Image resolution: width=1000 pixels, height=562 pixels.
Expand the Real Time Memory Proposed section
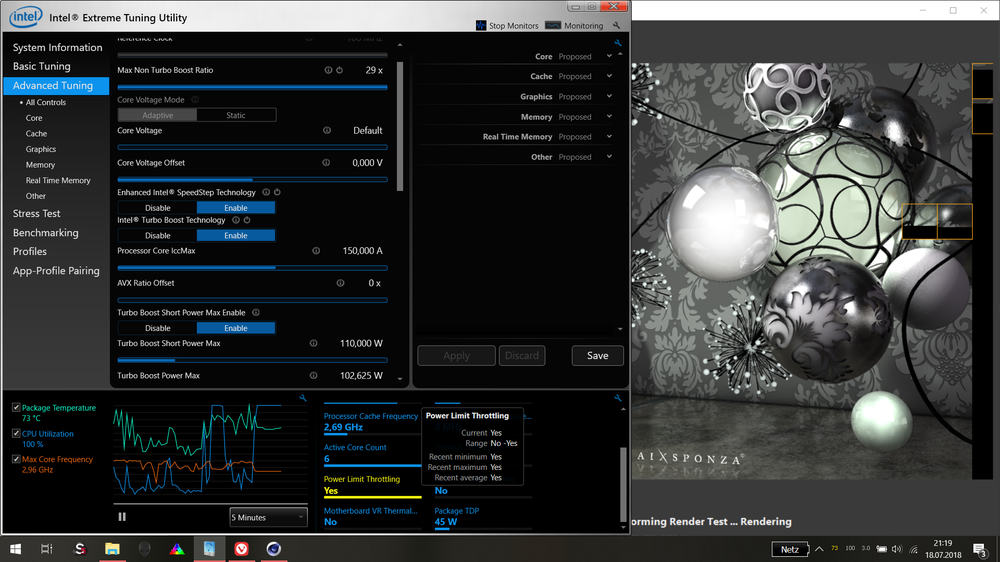click(x=609, y=137)
